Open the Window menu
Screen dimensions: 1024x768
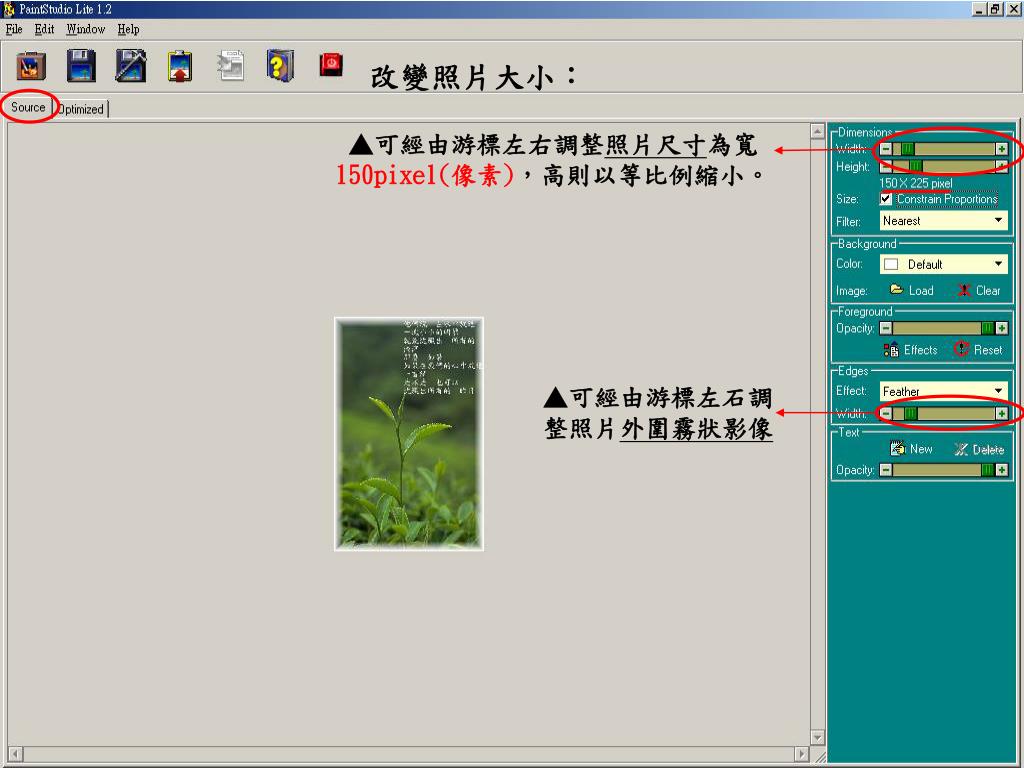pos(86,29)
